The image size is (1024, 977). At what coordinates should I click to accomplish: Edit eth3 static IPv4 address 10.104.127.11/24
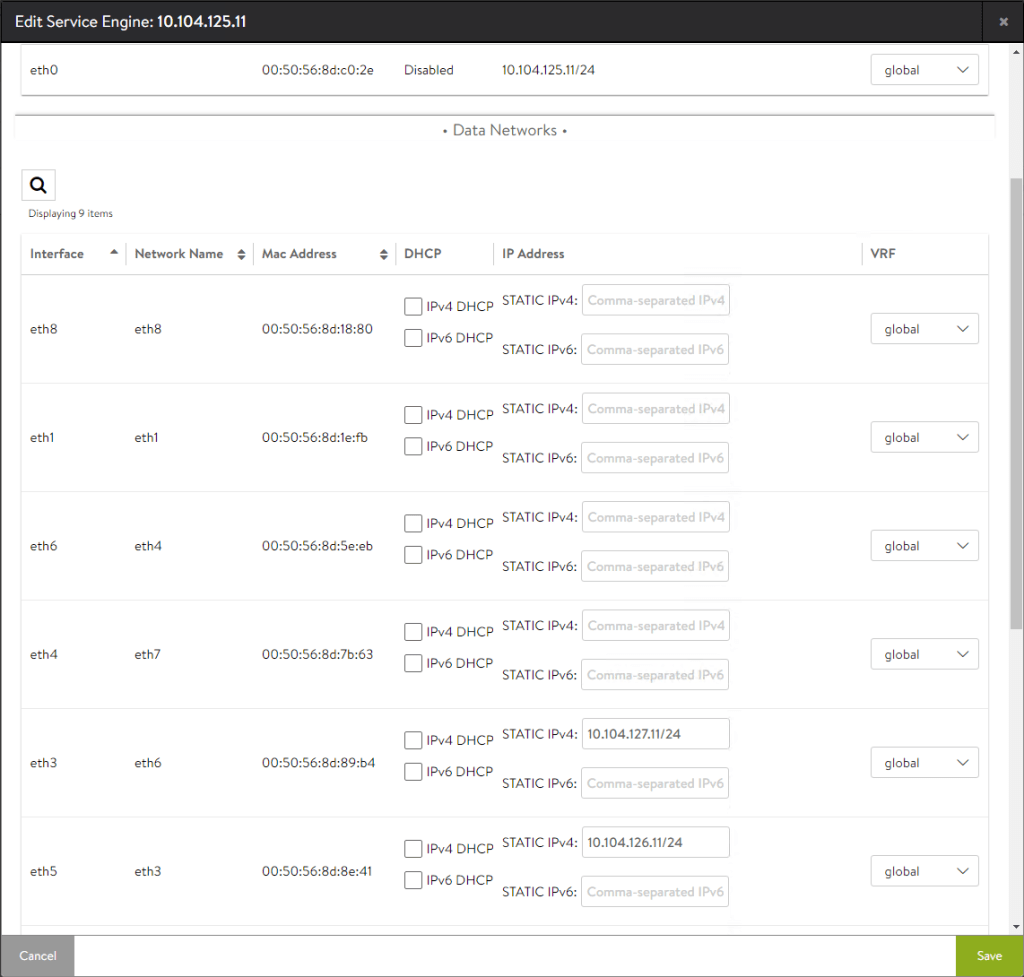[x=655, y=734]
